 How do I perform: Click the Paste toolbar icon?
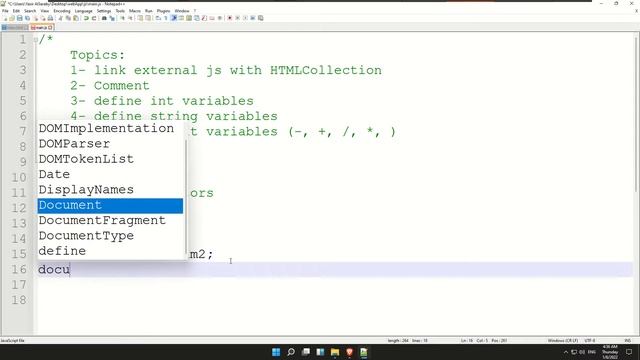[x=76, y=18]
